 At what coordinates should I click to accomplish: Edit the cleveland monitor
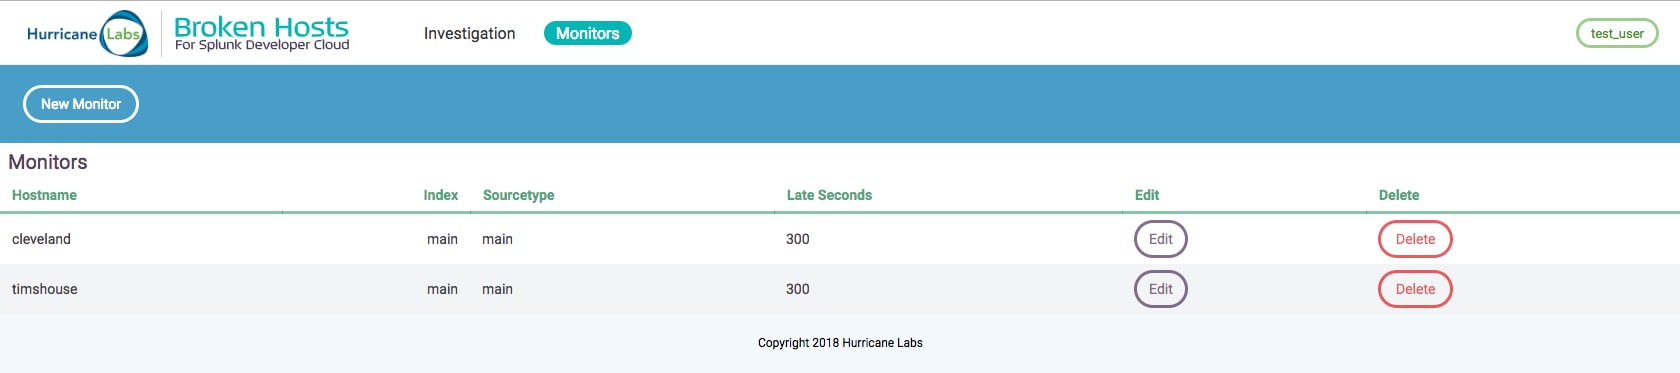click(x=1160, y=239)
